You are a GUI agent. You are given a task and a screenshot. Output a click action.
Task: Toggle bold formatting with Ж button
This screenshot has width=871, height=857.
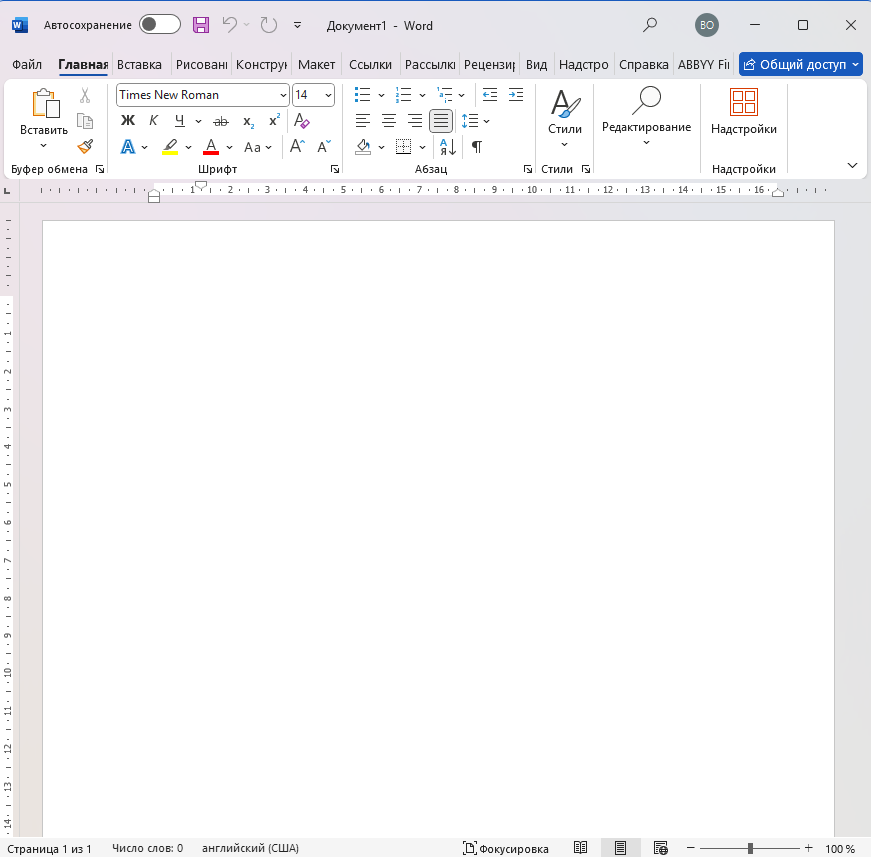click(x=128, y=121)
